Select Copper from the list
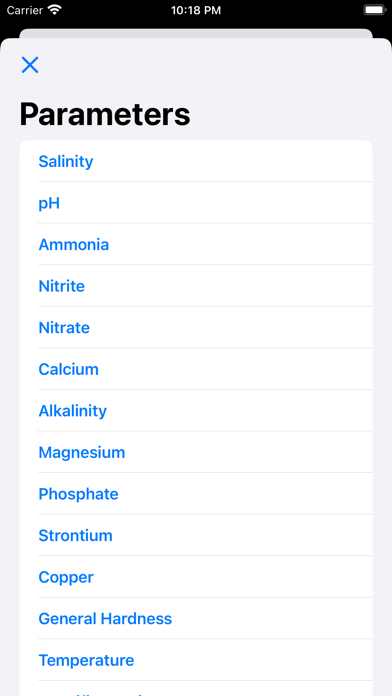The width and height of the screenshot is (392, 696). coord(196,577)
